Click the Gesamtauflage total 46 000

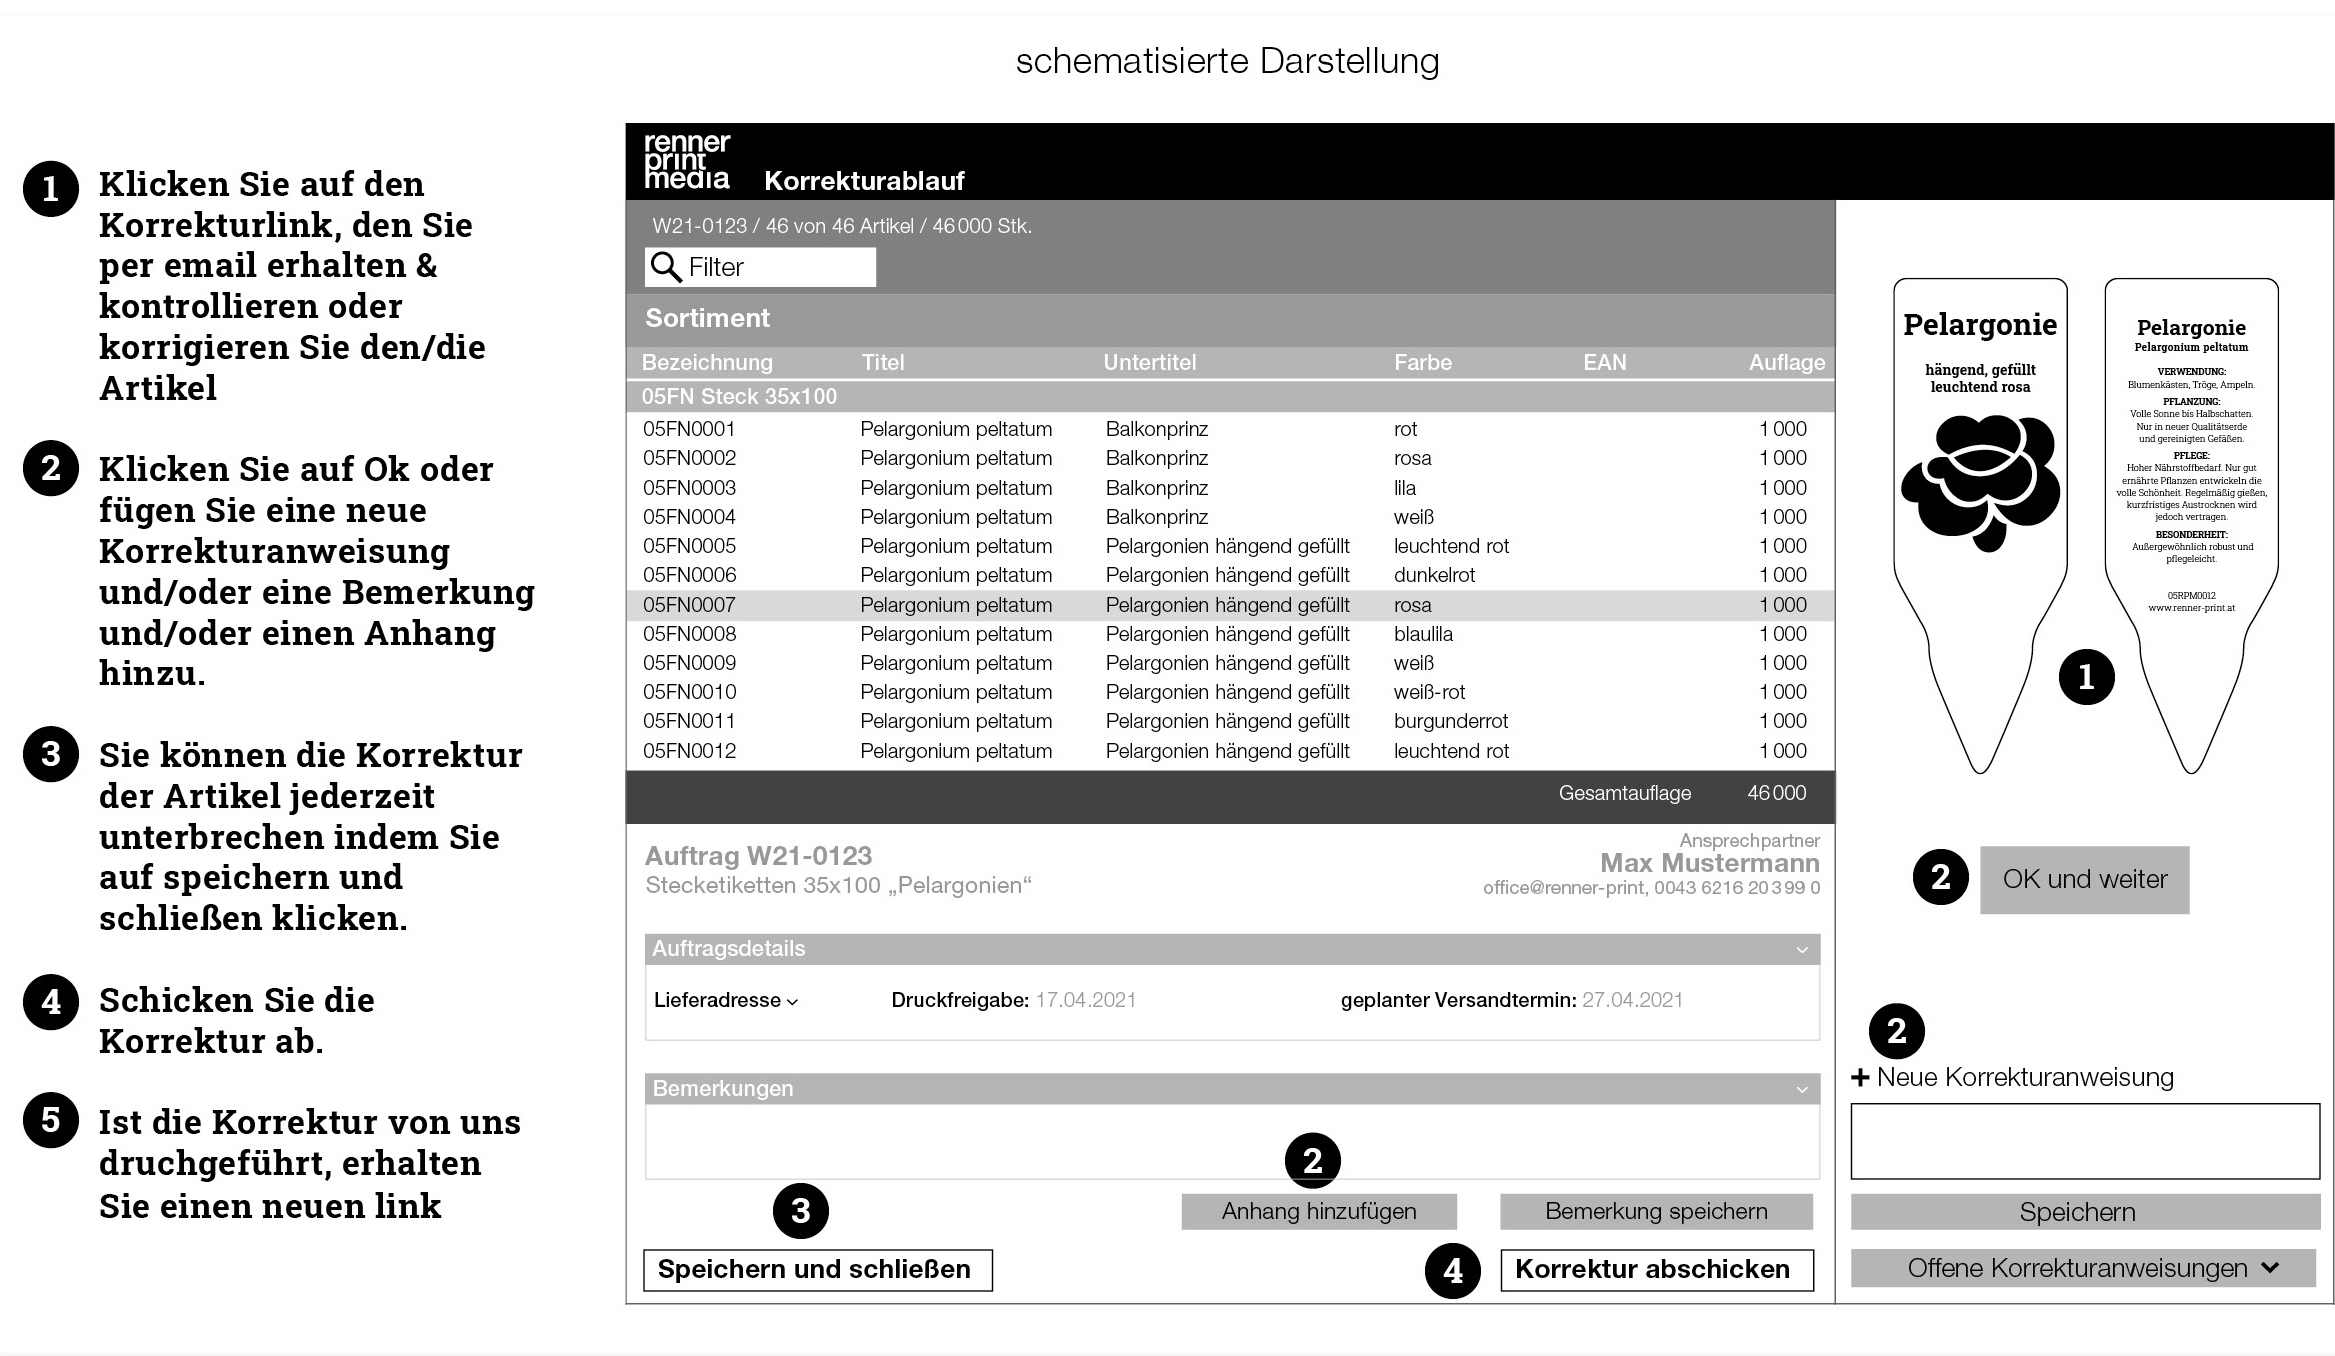1776,793
